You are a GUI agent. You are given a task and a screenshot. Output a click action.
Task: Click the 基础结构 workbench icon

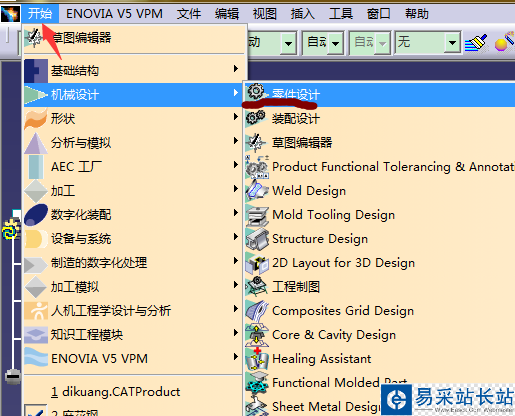(35, 71)
